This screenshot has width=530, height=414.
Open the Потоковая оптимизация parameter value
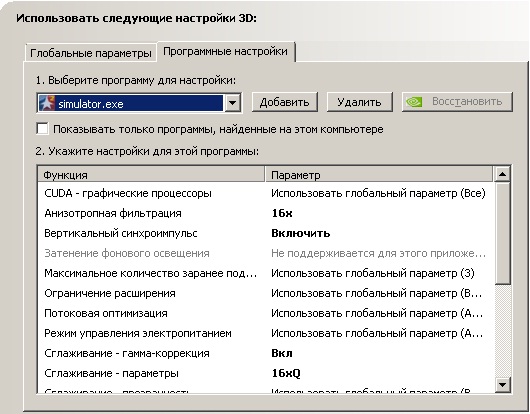point(377,313)
